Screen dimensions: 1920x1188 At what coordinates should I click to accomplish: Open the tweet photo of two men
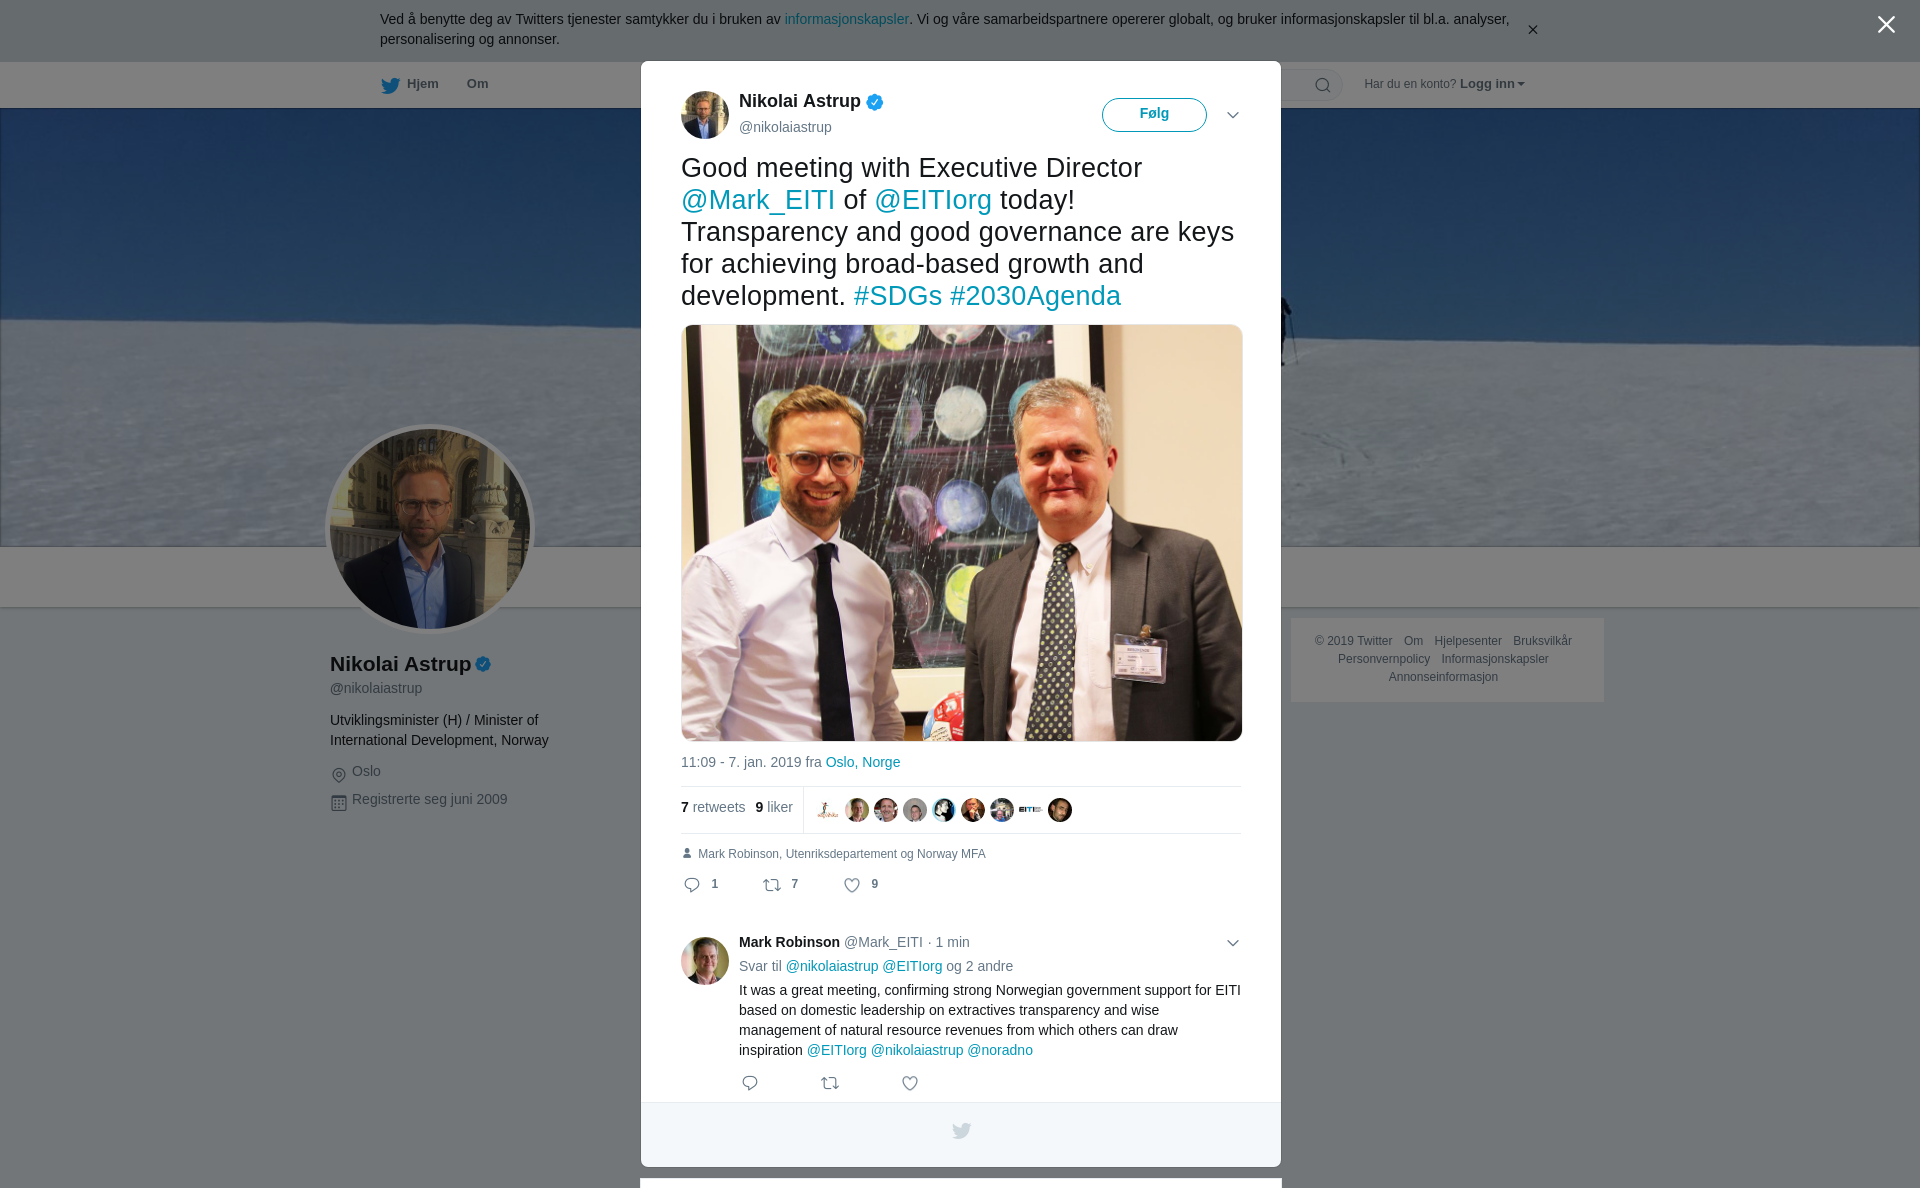(961, 533)
